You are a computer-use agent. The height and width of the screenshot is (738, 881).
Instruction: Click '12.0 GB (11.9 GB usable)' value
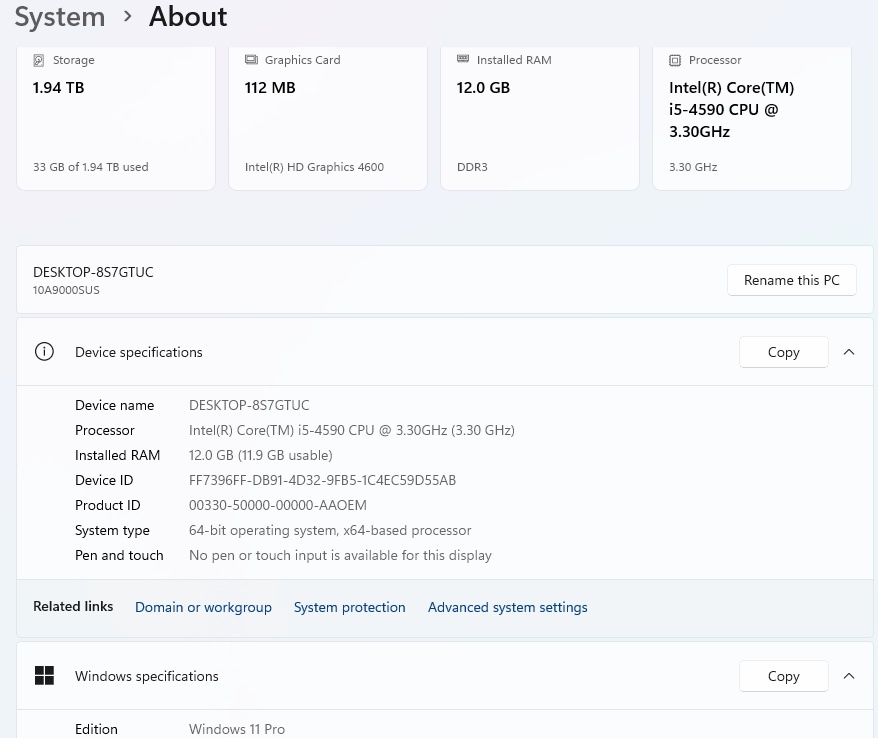coord(261,455)
